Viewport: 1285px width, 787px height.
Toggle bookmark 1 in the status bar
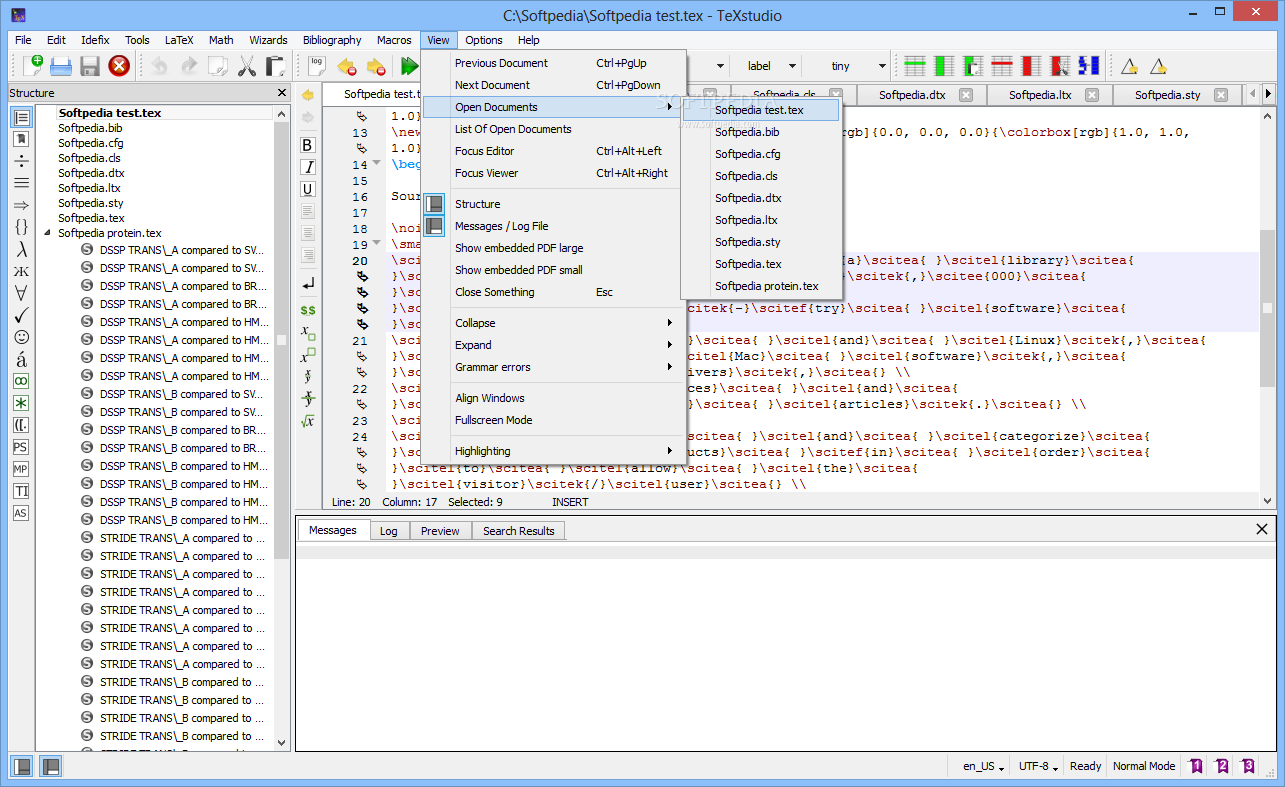(1195, 766)
